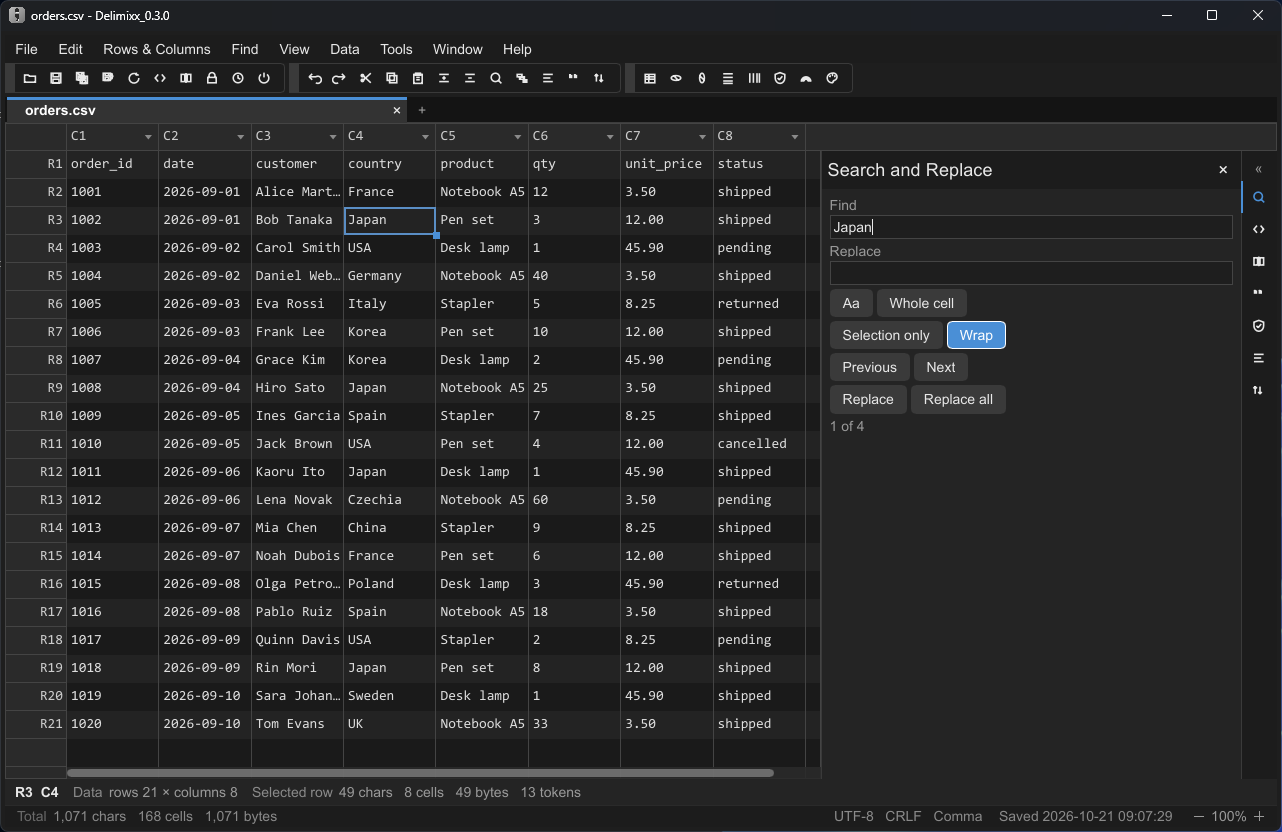Collapse the side panel with double chevron
The height and width of the screenshot is (832, 1282).
tap(1259, 169)
